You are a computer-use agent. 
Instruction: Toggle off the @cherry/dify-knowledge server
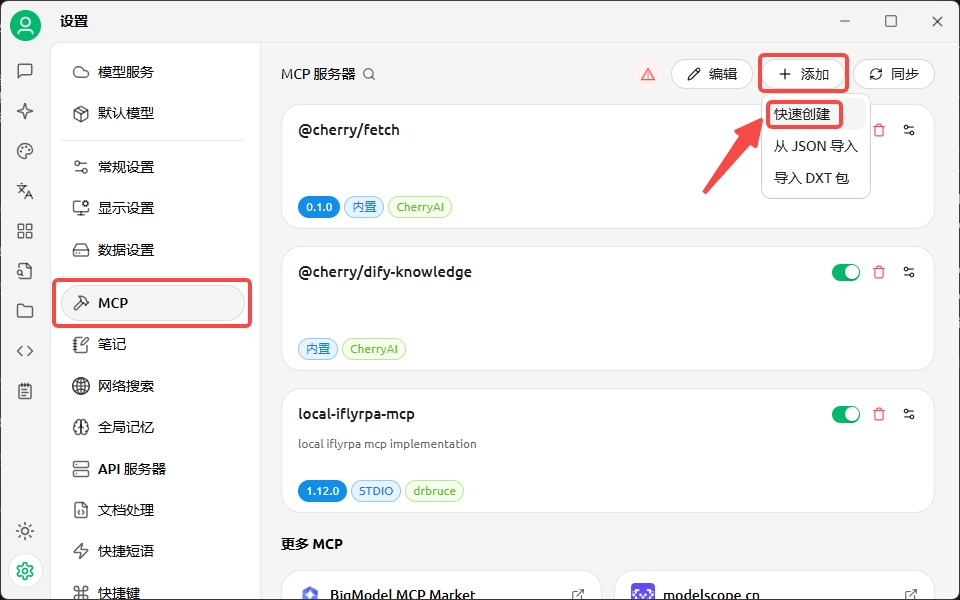tap(846, 272)
